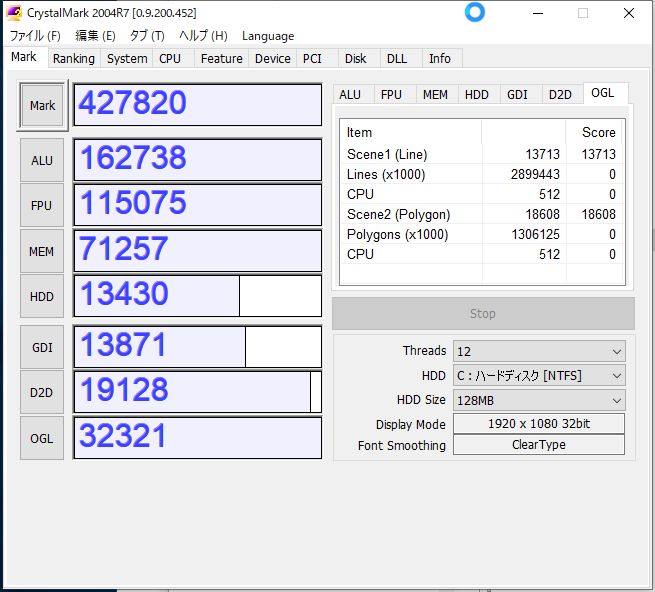The width and height of the screenshot is (655, 592).
Task: Open the CPU main tab
Action: point(170,58)
